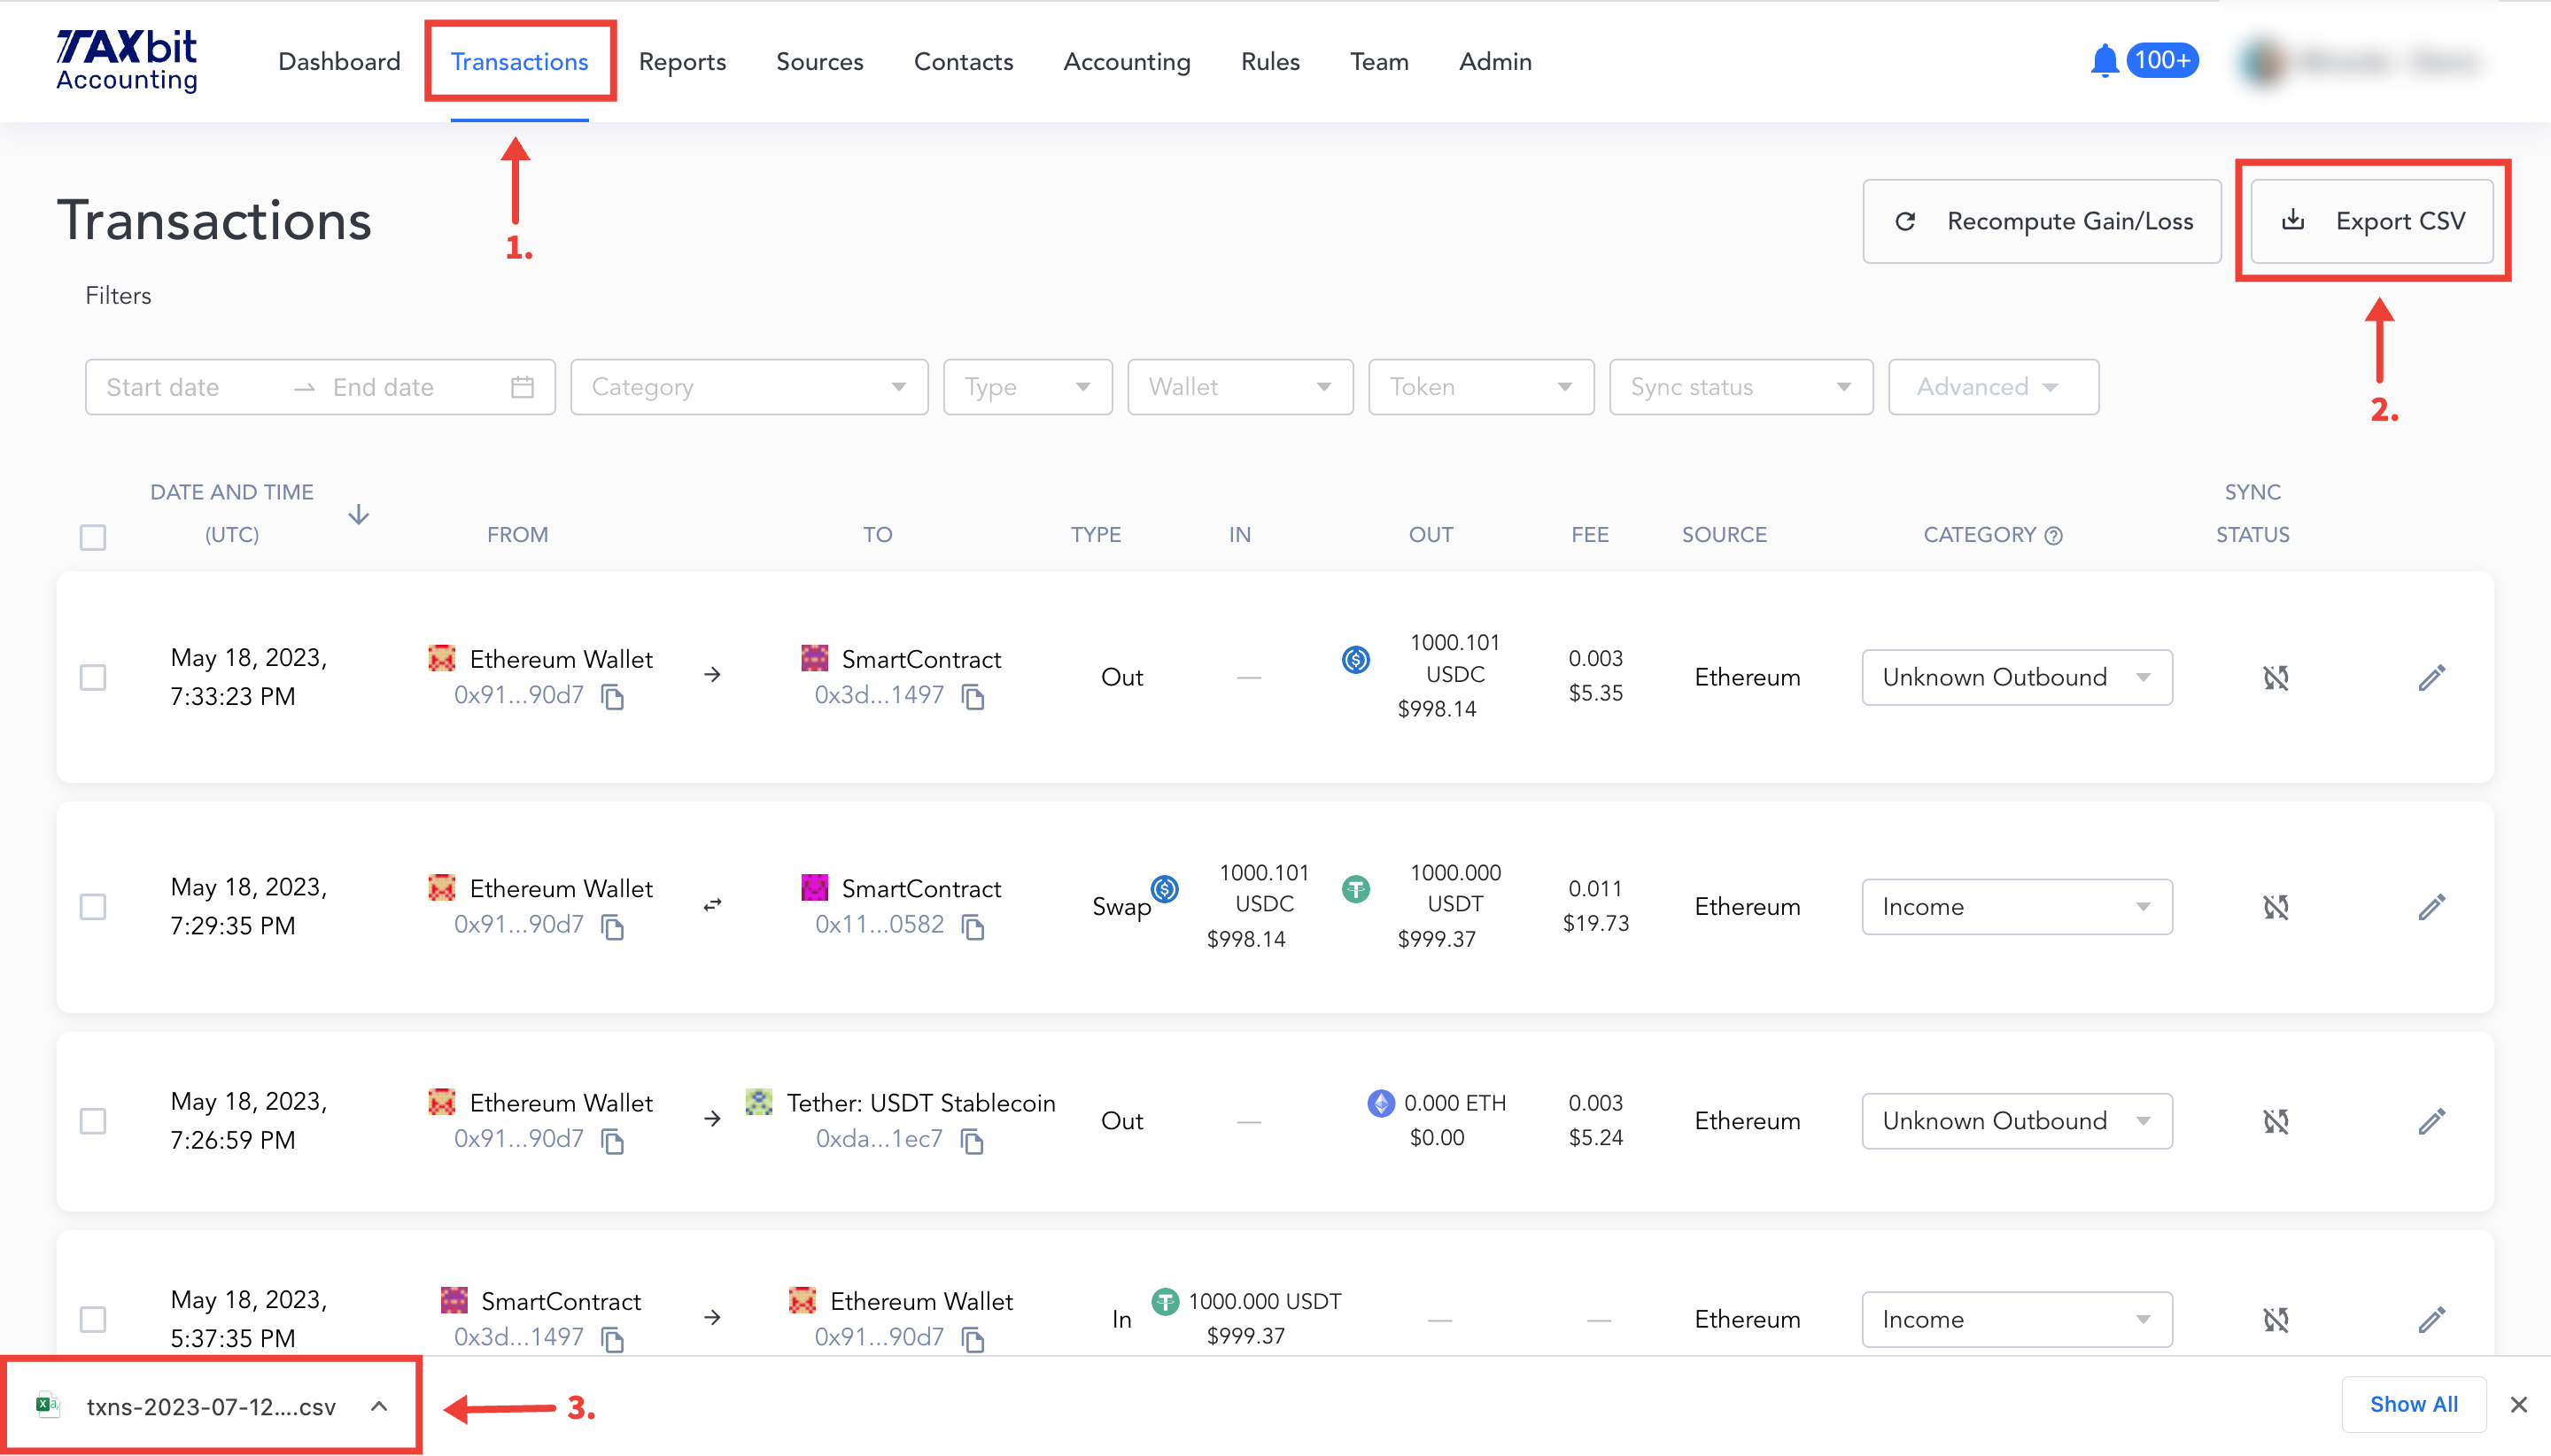The width and height of the screenshot is (2551, 1456).
Task: Click the date sort arrow in the header
Action: 359,514
